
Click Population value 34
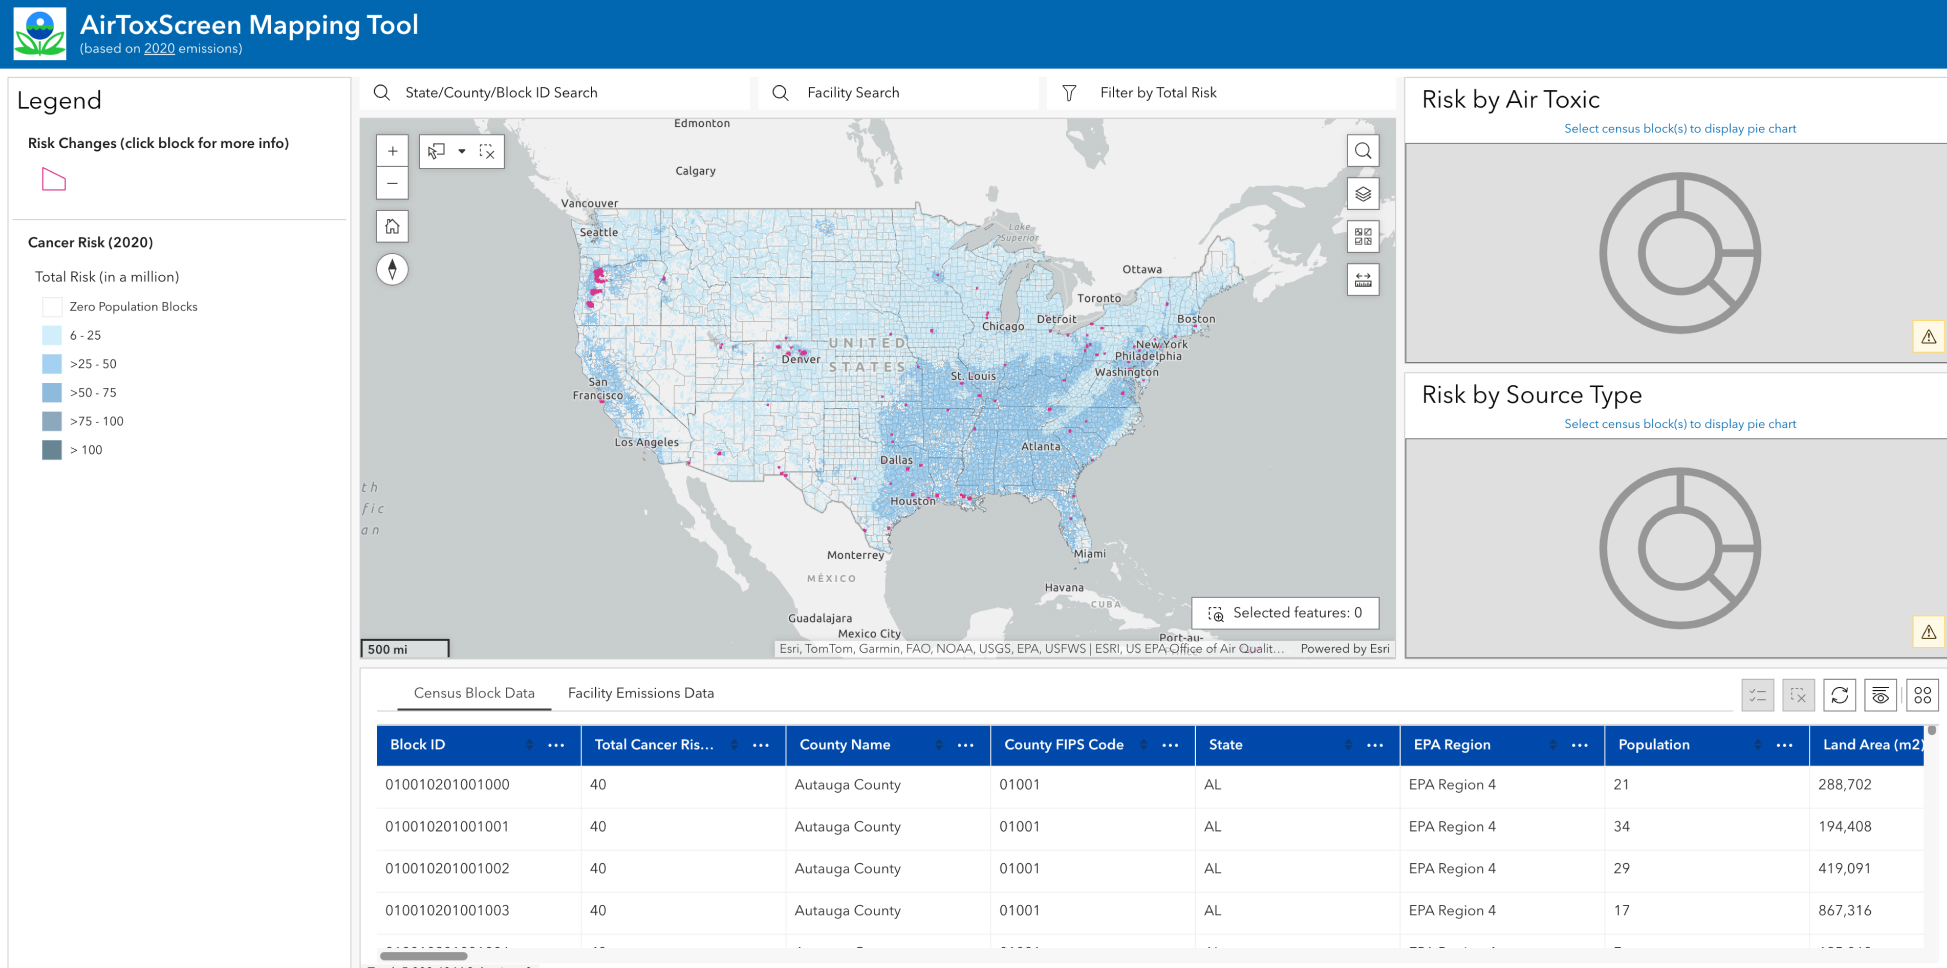1622,827
